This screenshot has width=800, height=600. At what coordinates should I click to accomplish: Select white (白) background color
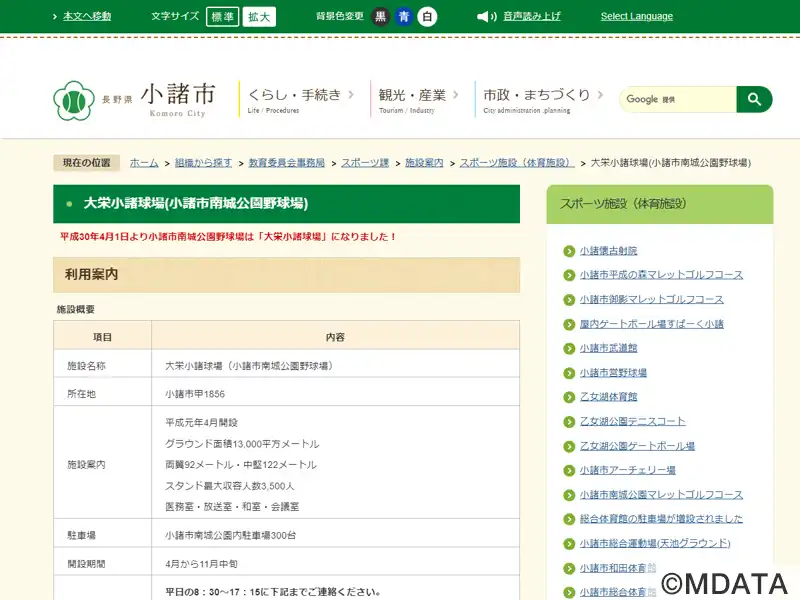(x=427, y=16)
